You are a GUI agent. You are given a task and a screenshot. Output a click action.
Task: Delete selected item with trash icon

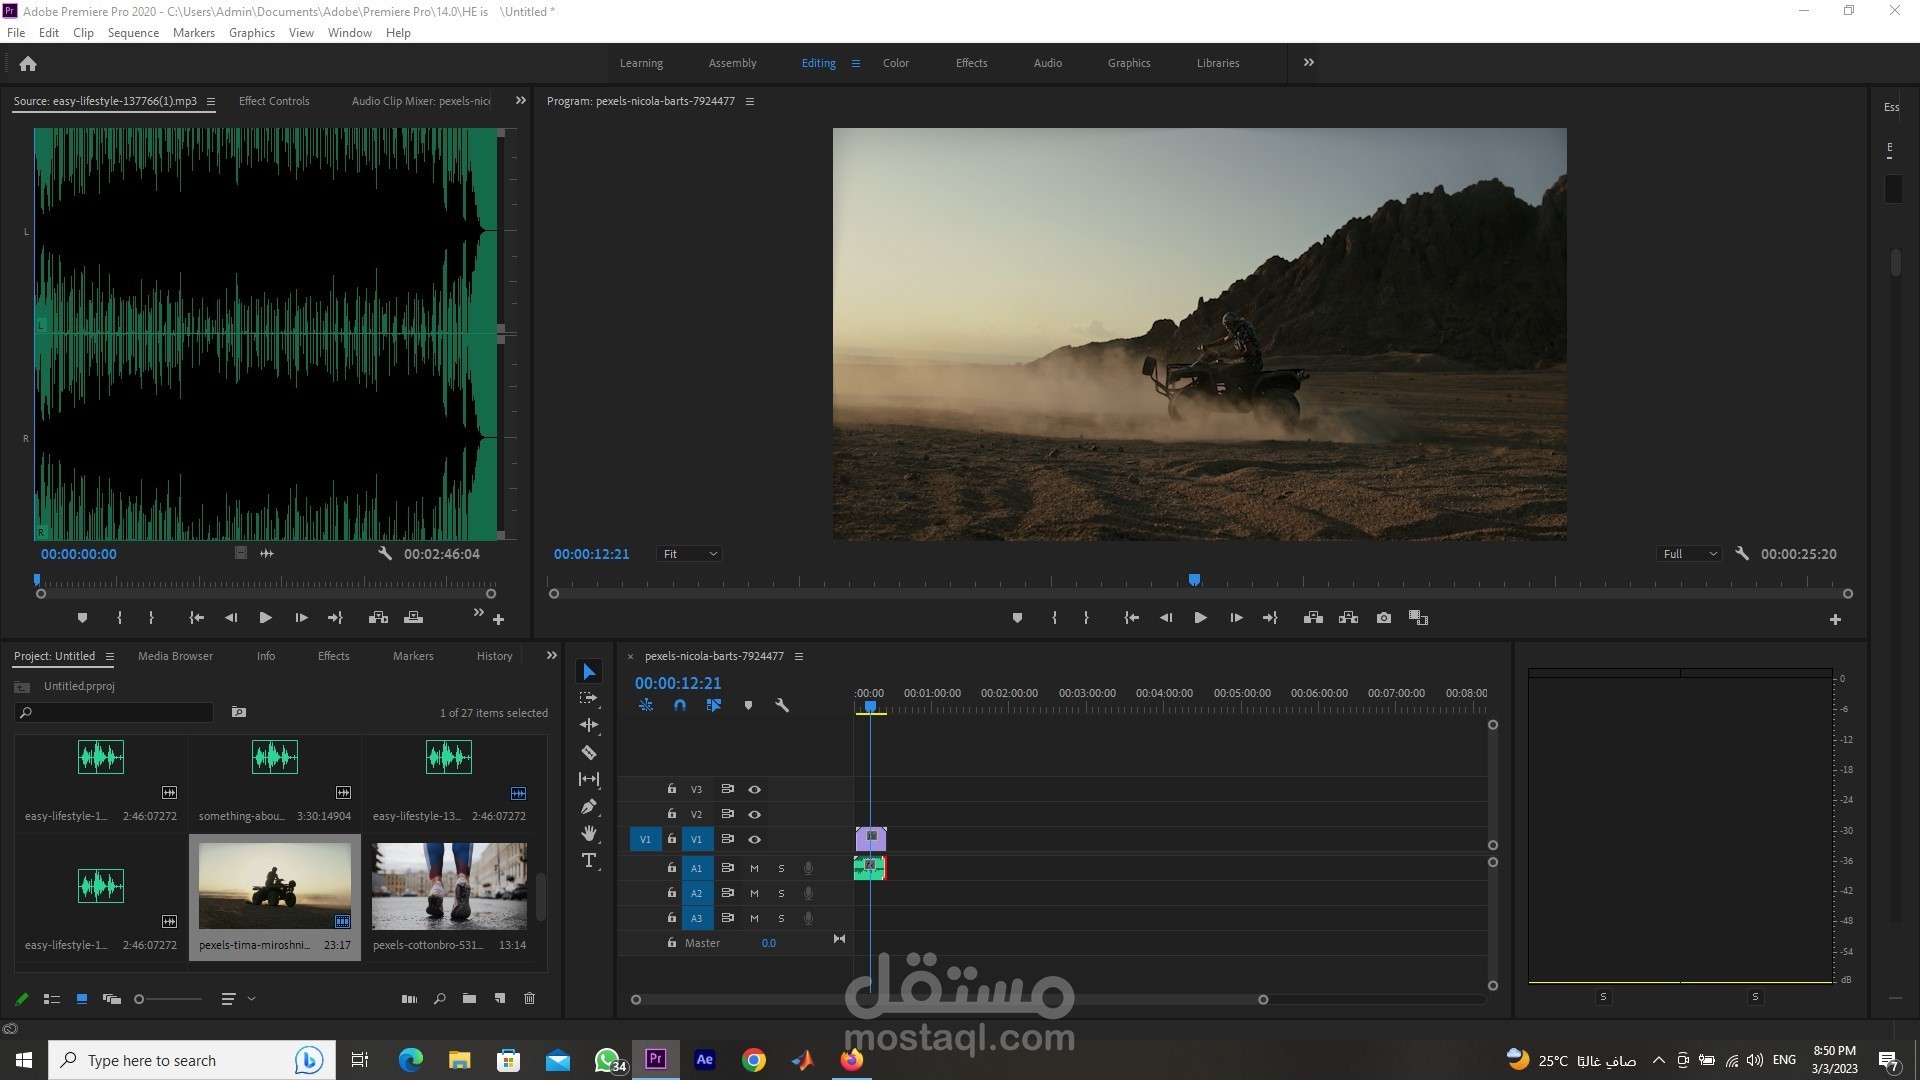click(x=530, y=998)
